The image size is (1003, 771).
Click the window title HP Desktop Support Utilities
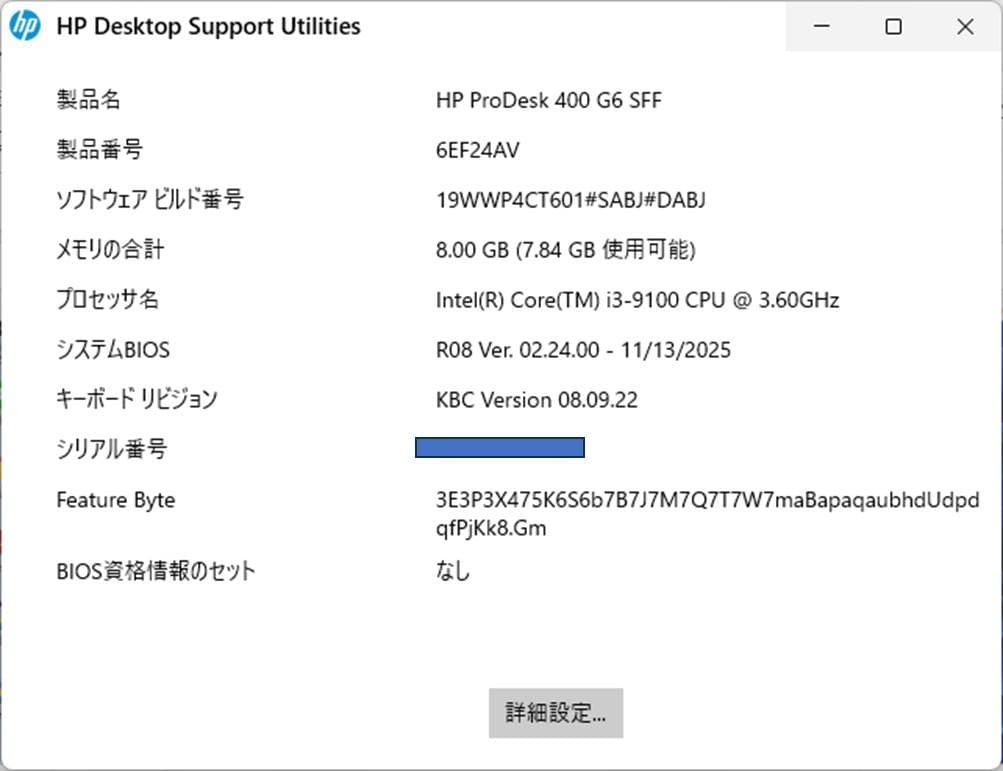(209, 26)
